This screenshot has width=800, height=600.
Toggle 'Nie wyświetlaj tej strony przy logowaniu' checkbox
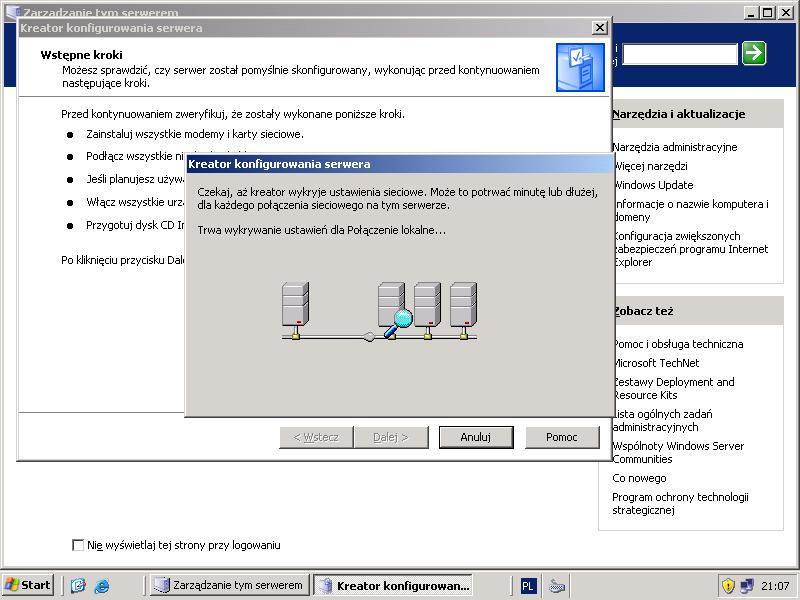78,545
